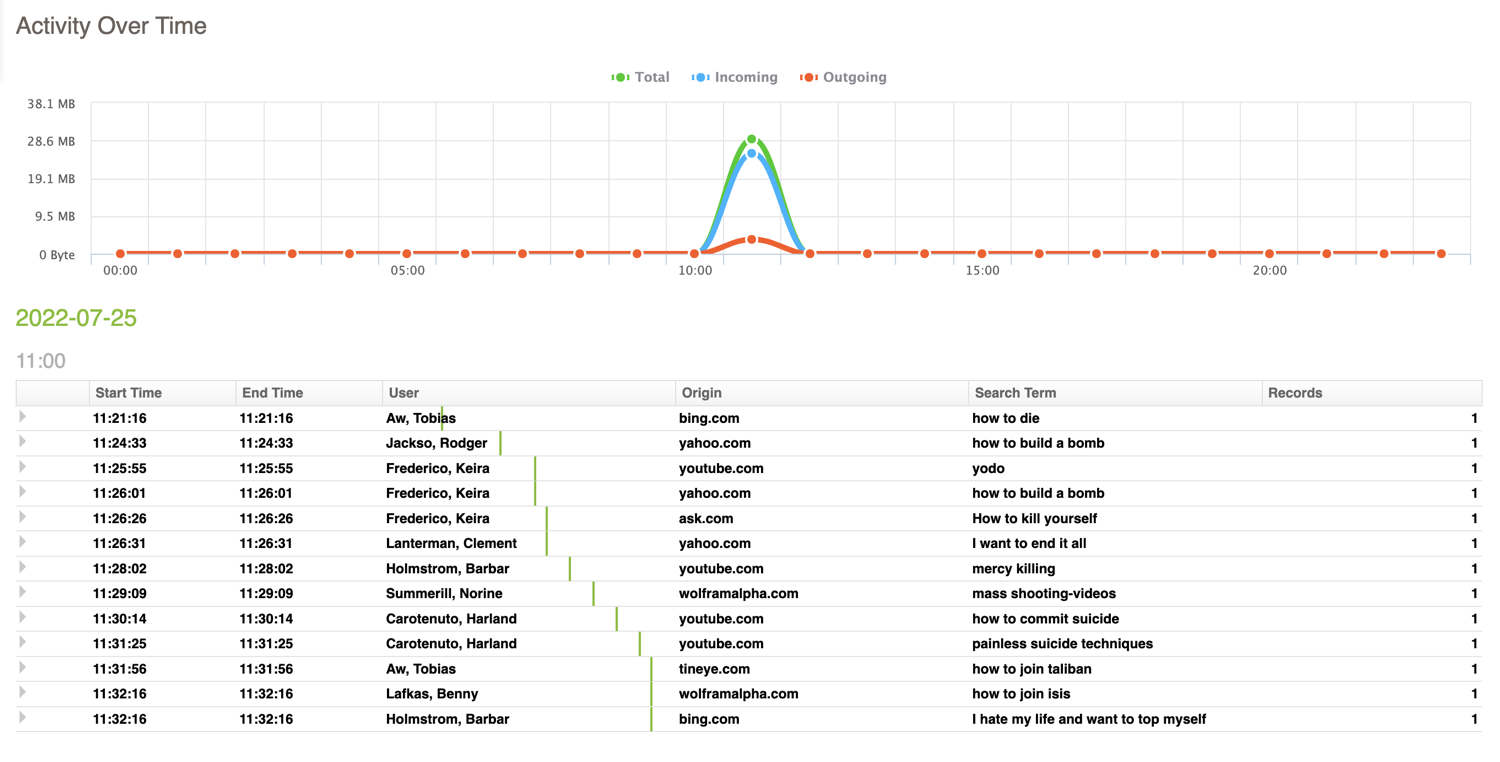Viewport: 1500px width, 762px height.
Task: Expand the "painless suicide techniques" record
Action: click(x=22, y=643)
